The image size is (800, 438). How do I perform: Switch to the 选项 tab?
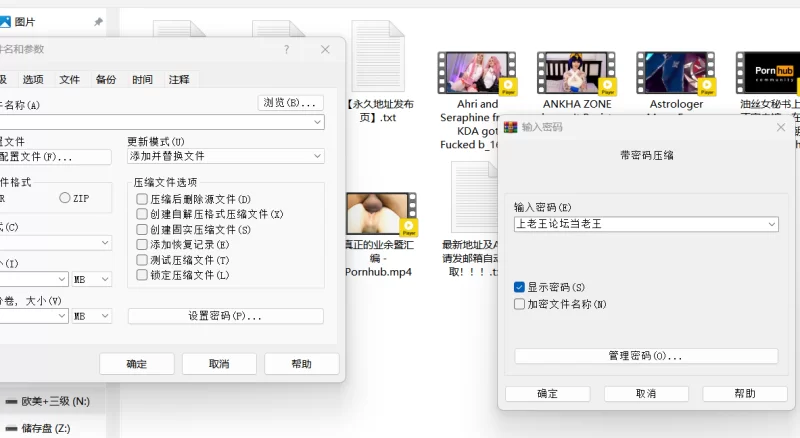(33, 79)
